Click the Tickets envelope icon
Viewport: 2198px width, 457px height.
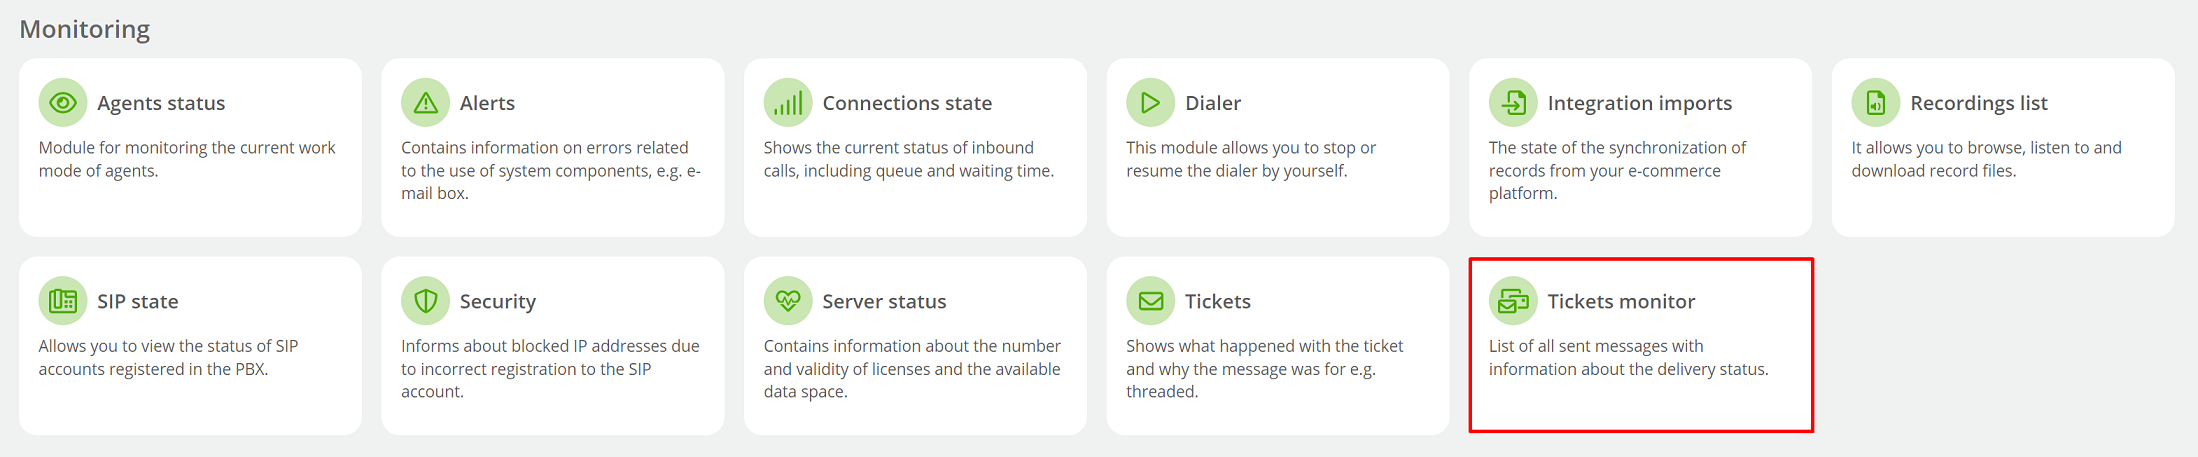click(x=1151, y=301)
